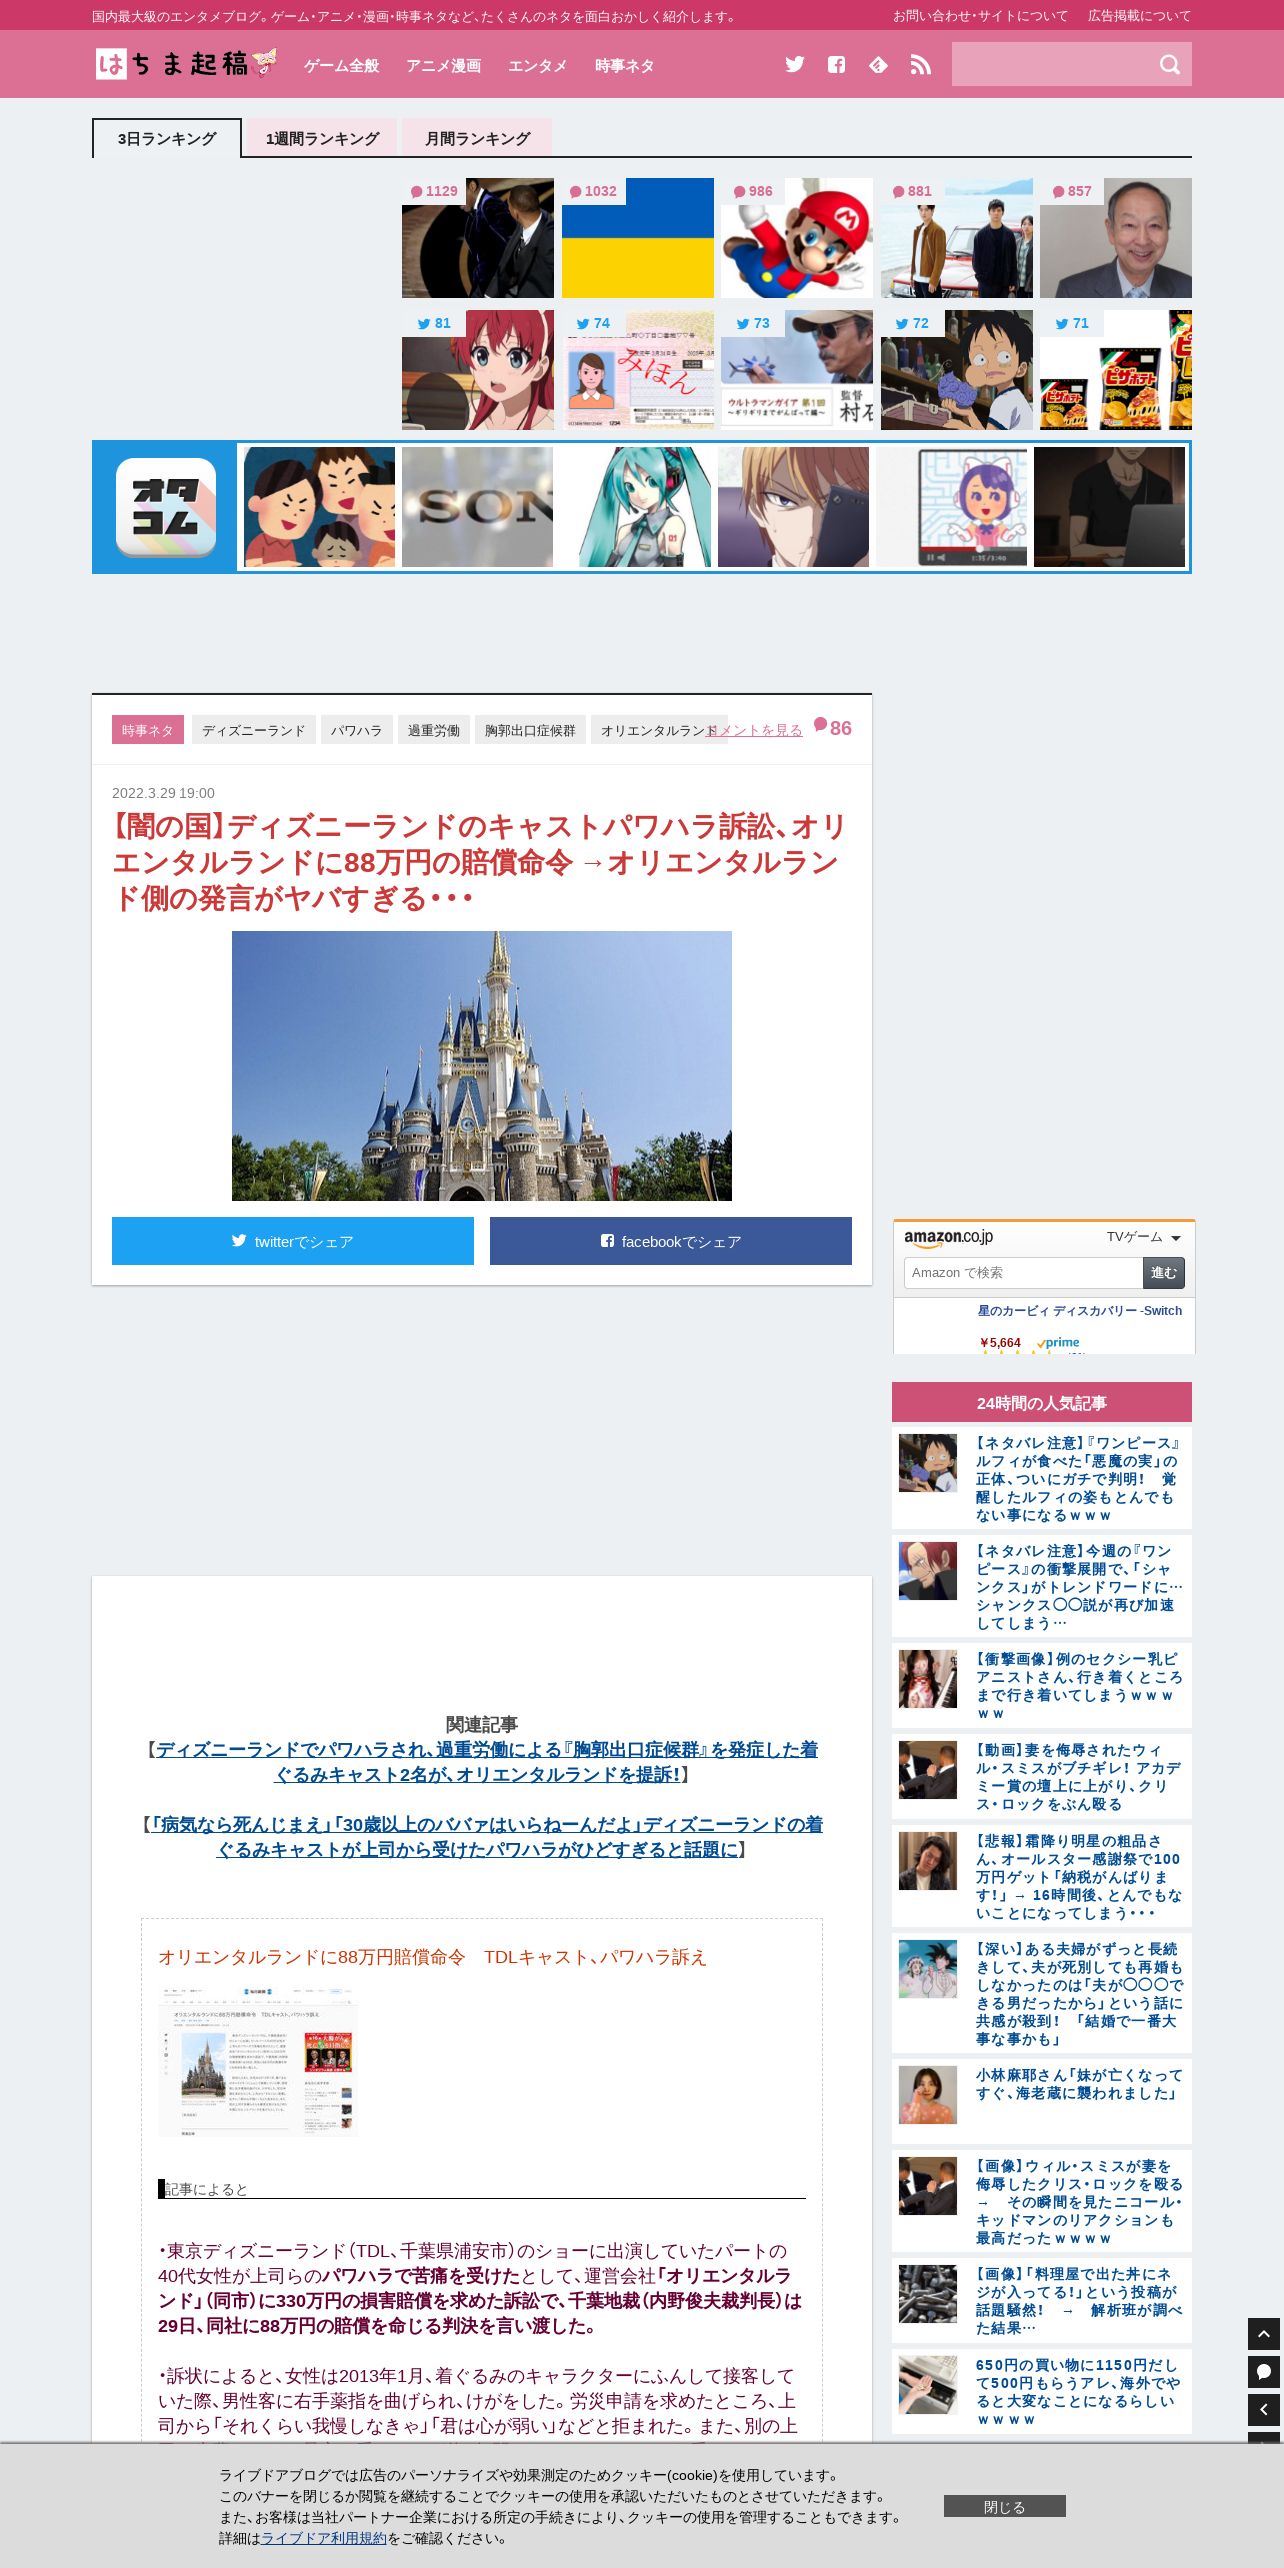Image resolution: width=1284 pixels, height=2568 pixels.
Task: Open source link オリエンタルランドに88万円賠償命令
Action: (432, 1957)
